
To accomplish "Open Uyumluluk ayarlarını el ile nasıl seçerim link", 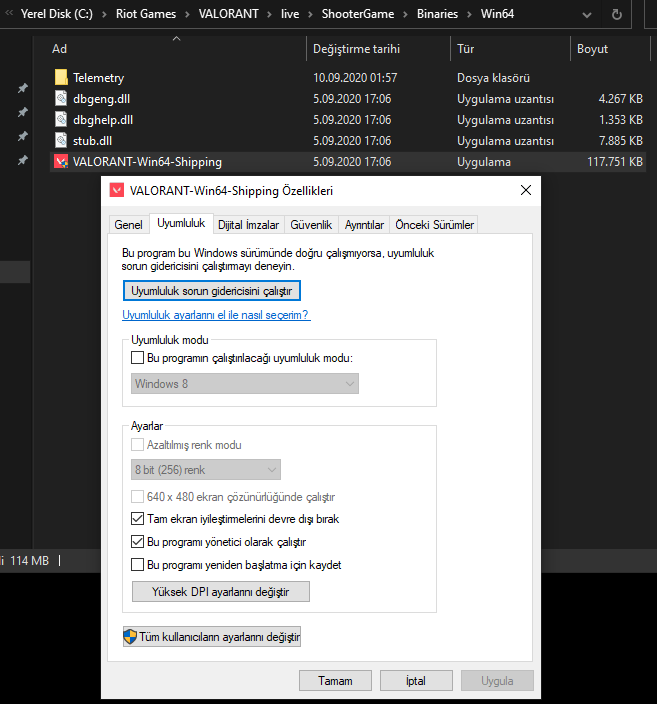I will (216, 315).
